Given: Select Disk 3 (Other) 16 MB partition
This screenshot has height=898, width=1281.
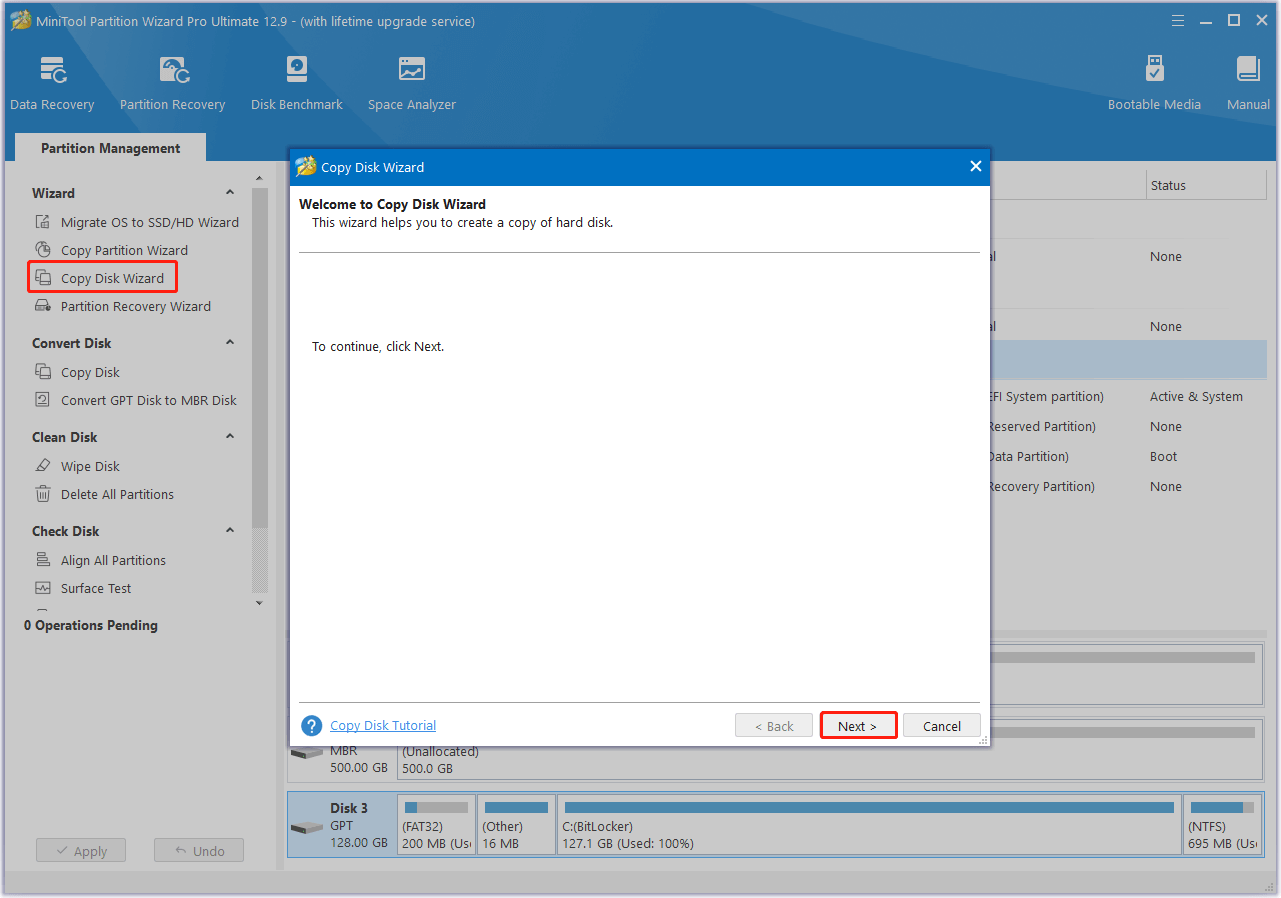Looking at the screenshot, I should (516, 824).
